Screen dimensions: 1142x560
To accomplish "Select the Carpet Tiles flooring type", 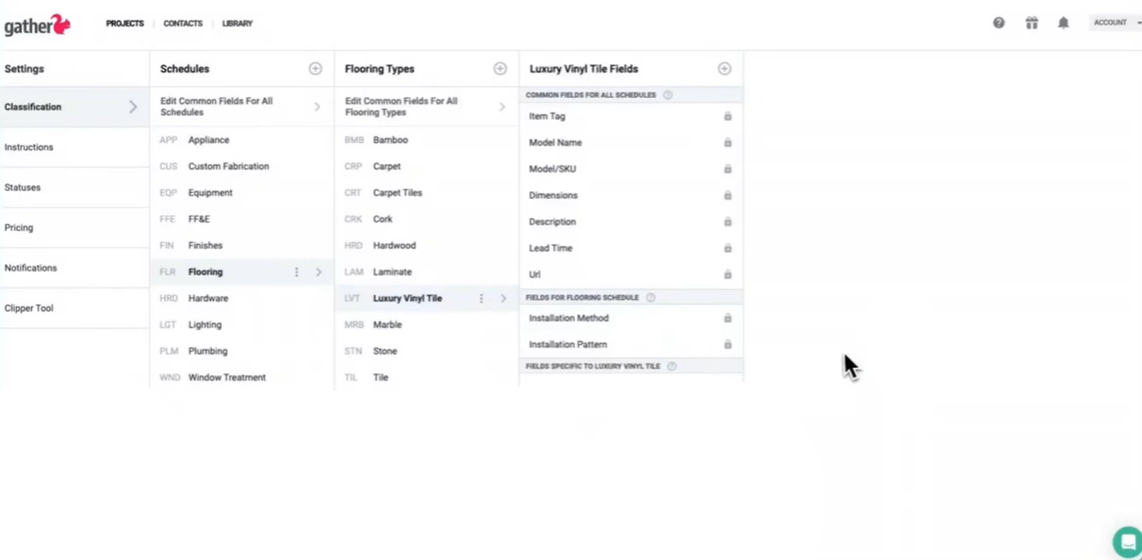I will (427, 193).
